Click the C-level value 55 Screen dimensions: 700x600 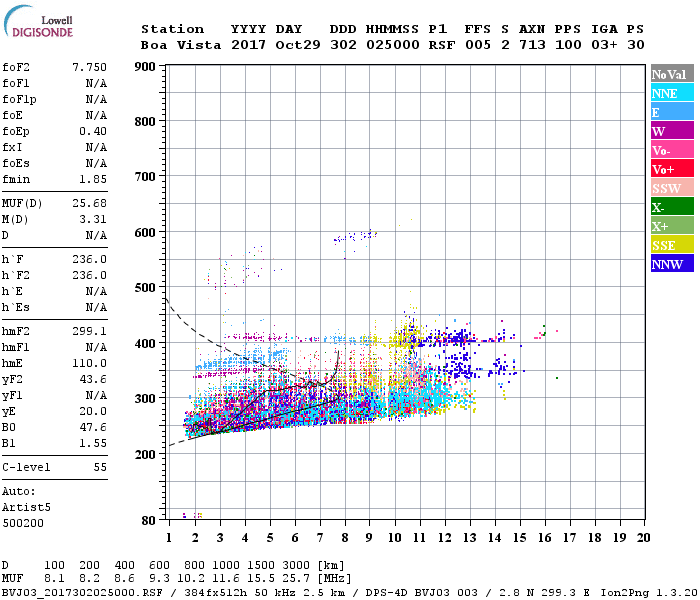(x=100, y=467)
